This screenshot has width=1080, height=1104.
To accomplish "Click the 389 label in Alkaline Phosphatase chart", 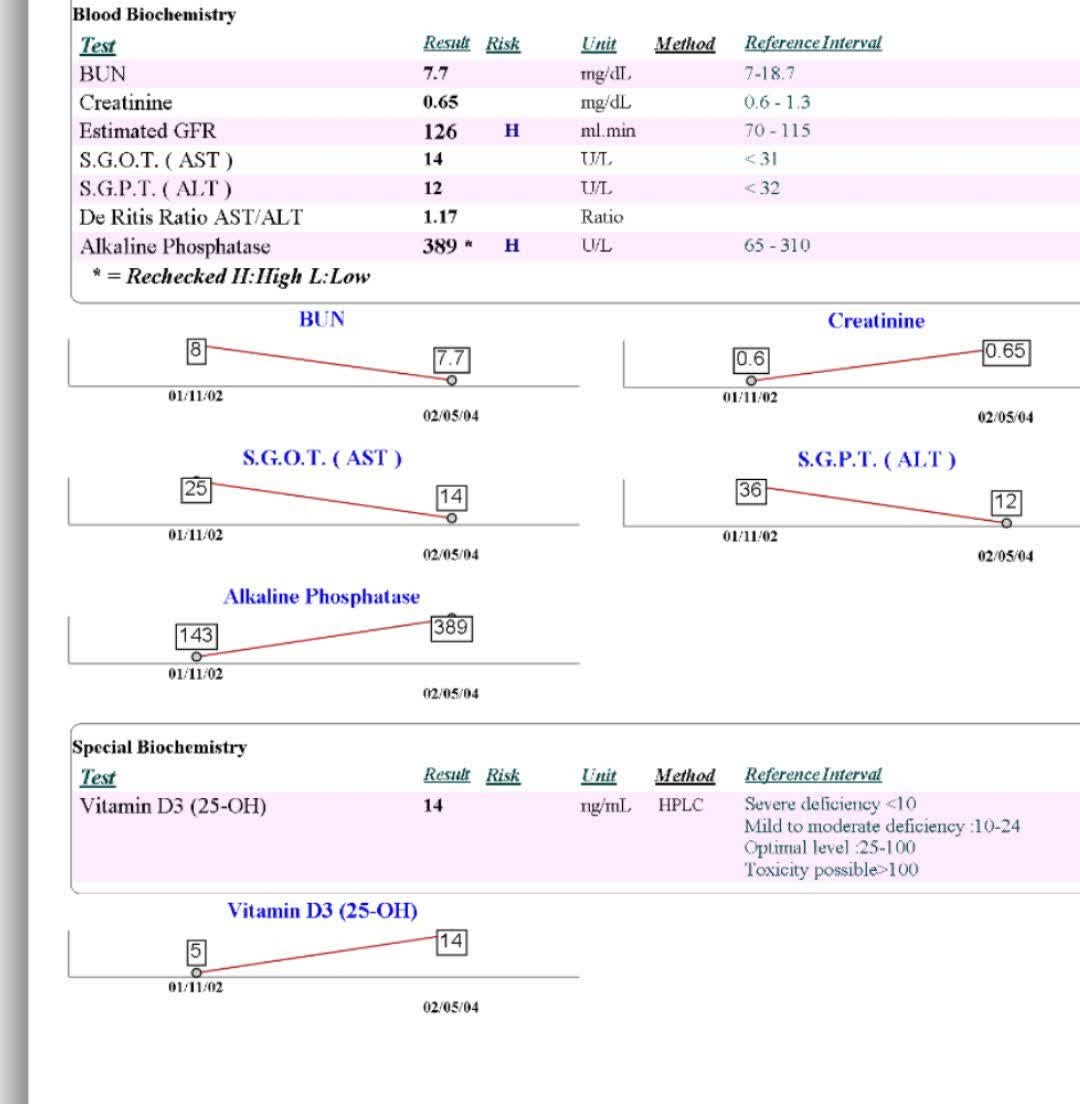I will [451, 628].
